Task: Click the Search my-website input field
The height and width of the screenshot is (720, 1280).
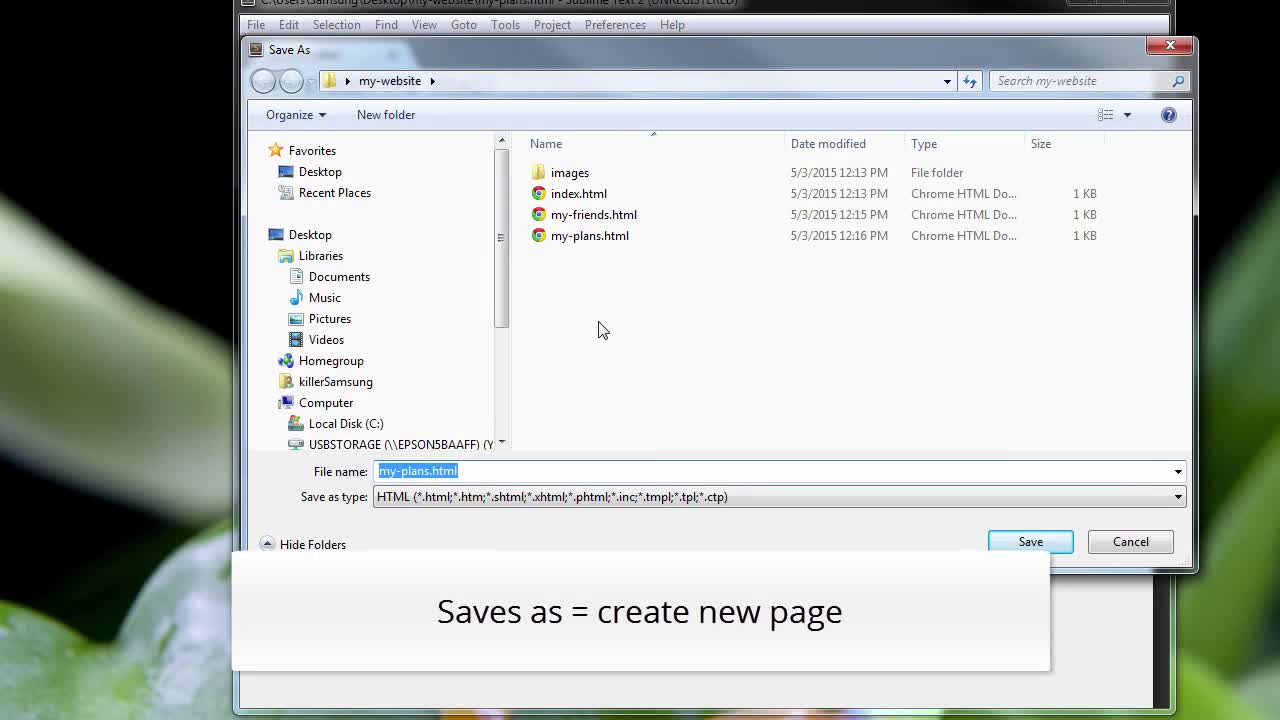Action: [1081, 81]
